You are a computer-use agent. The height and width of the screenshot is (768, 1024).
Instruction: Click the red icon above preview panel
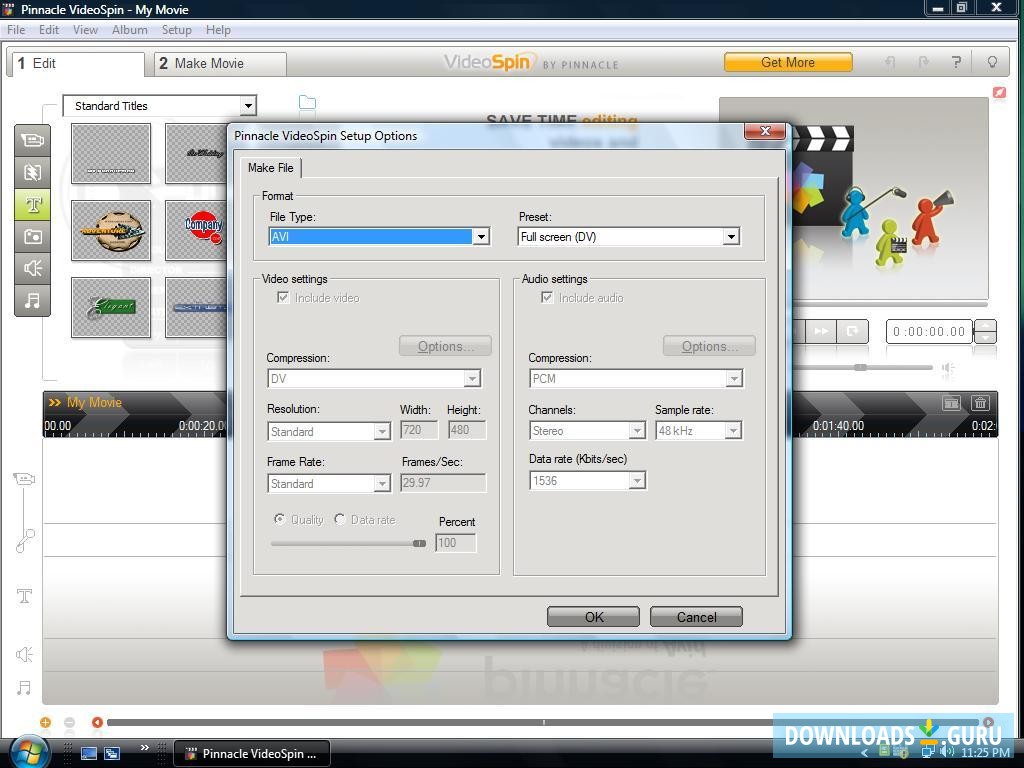point(999,93)
